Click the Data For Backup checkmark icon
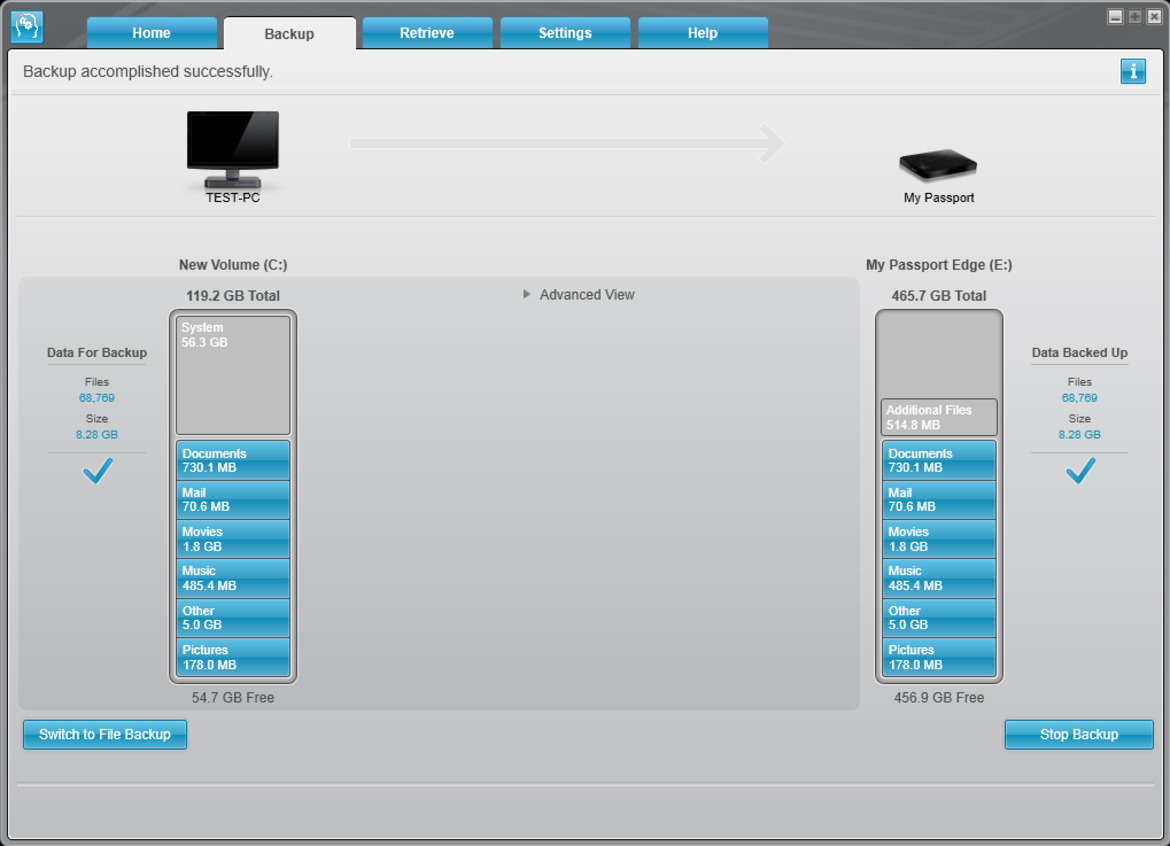Image resolution: width=1170 pixels, height=846 pixels. click(98, 471)
